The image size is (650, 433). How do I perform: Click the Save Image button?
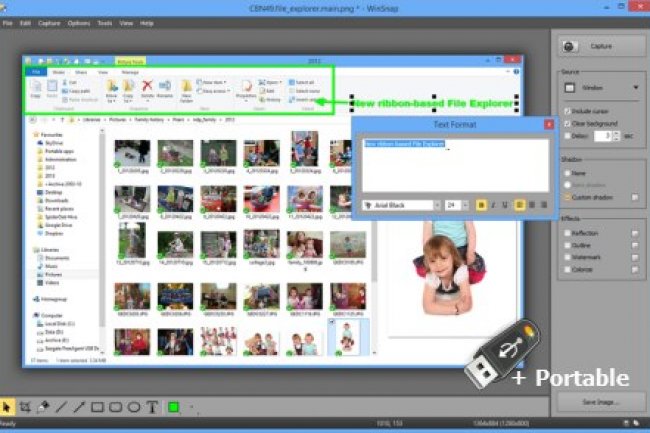pyautogui.click(x=601, y=402)
